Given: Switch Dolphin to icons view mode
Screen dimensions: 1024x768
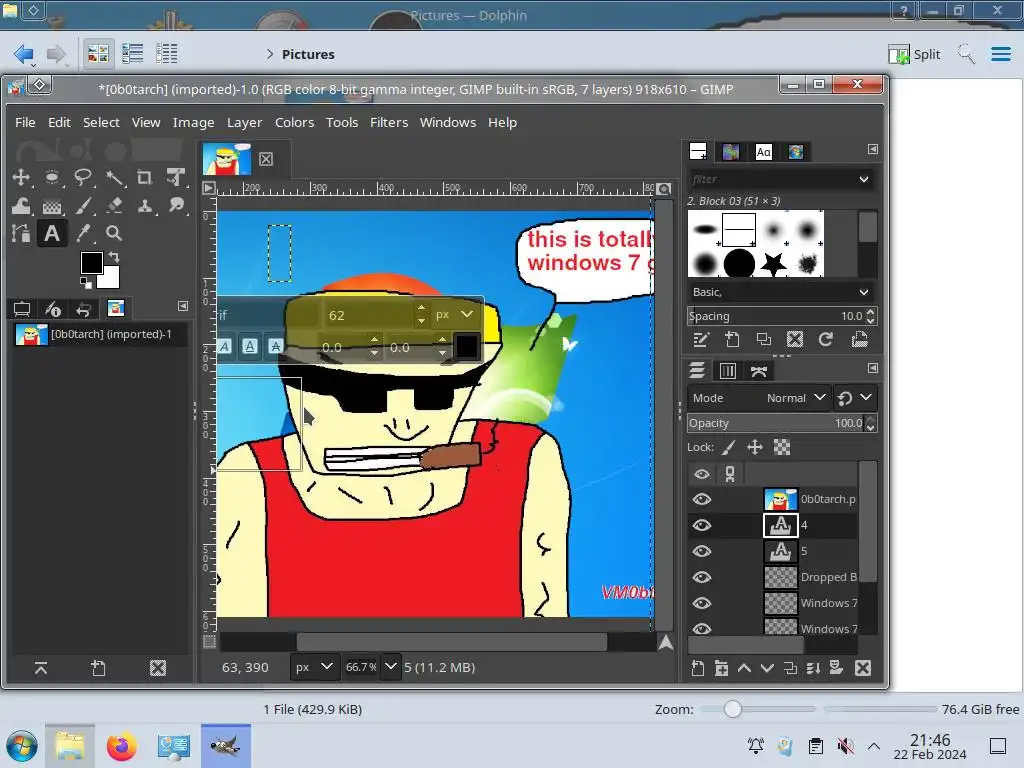Looking at the screenshot, I should pos(98,54).
